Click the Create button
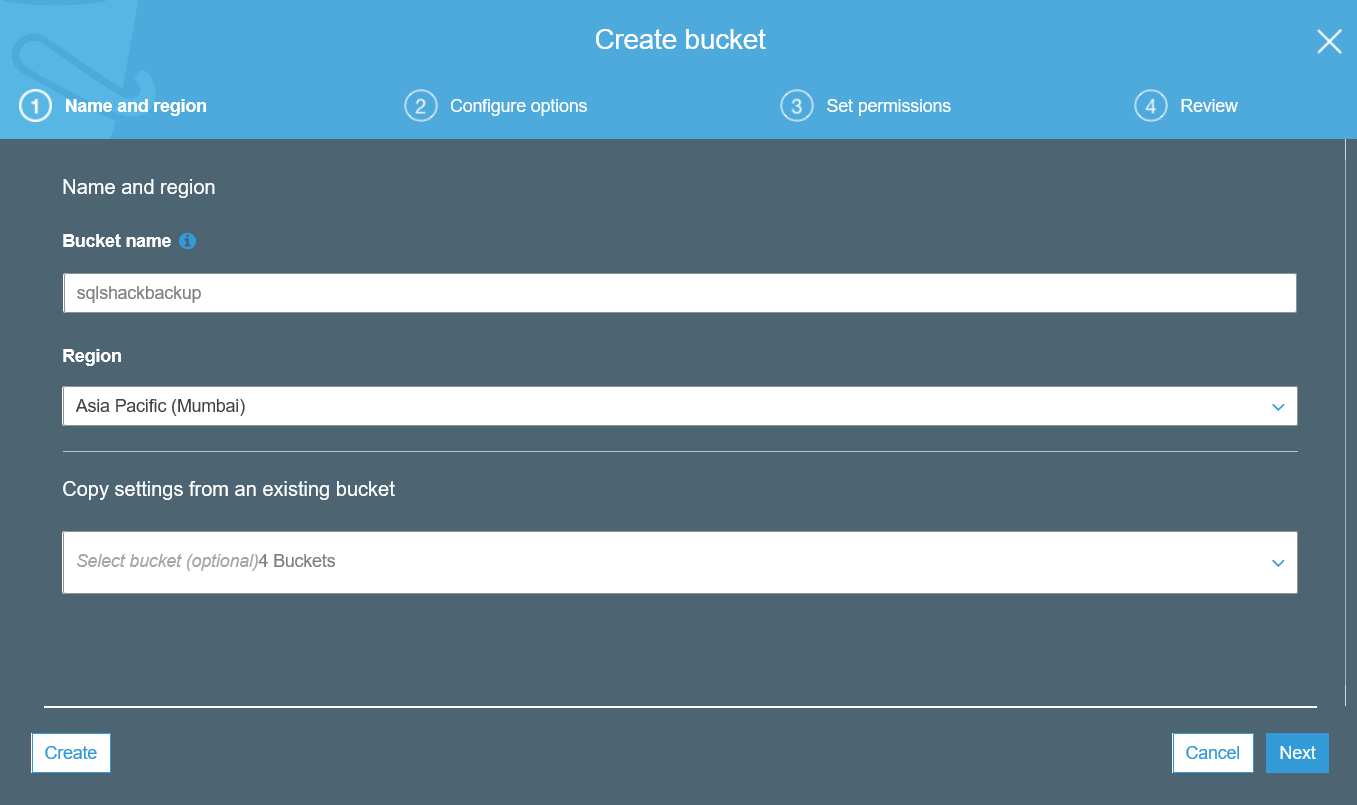The image size is (1357, 805). (x=70, y=752)
